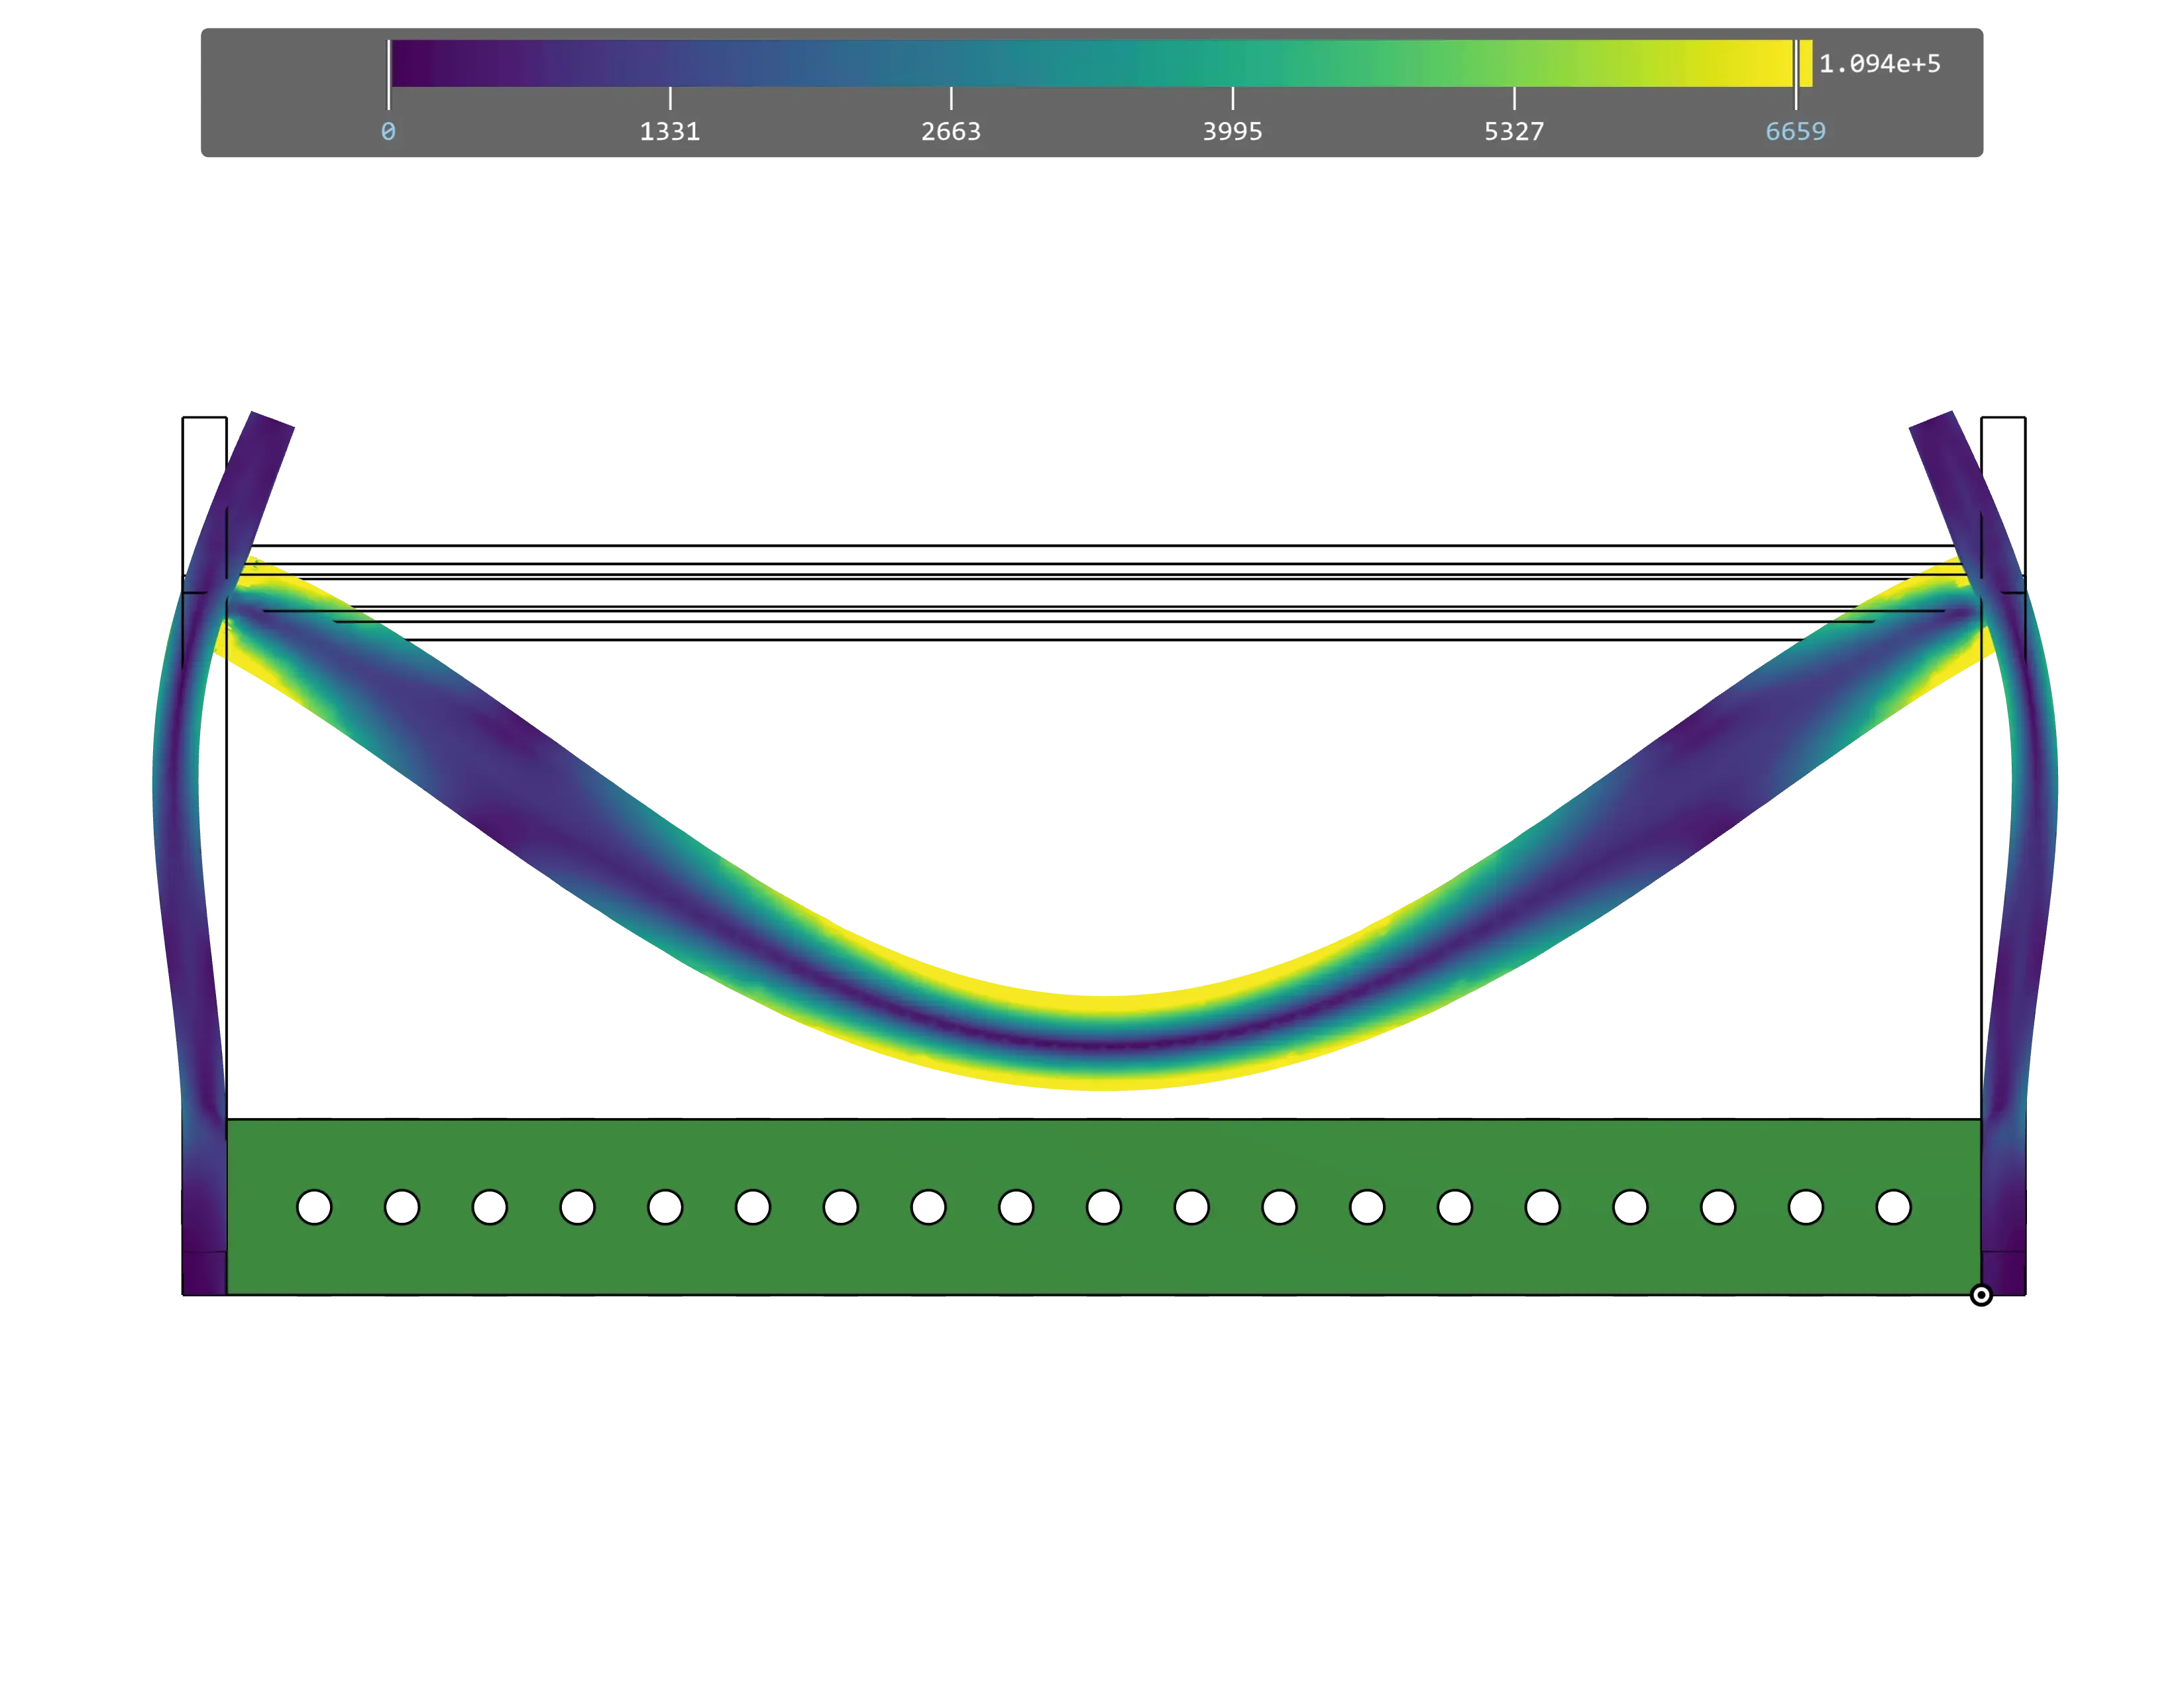Click the 2663 colorbar tick label

(x=950, y=132)
